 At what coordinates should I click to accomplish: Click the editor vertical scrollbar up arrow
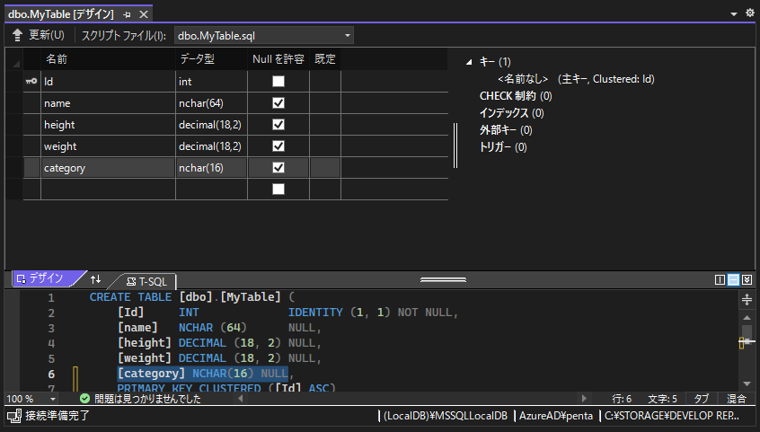(747, 318)
